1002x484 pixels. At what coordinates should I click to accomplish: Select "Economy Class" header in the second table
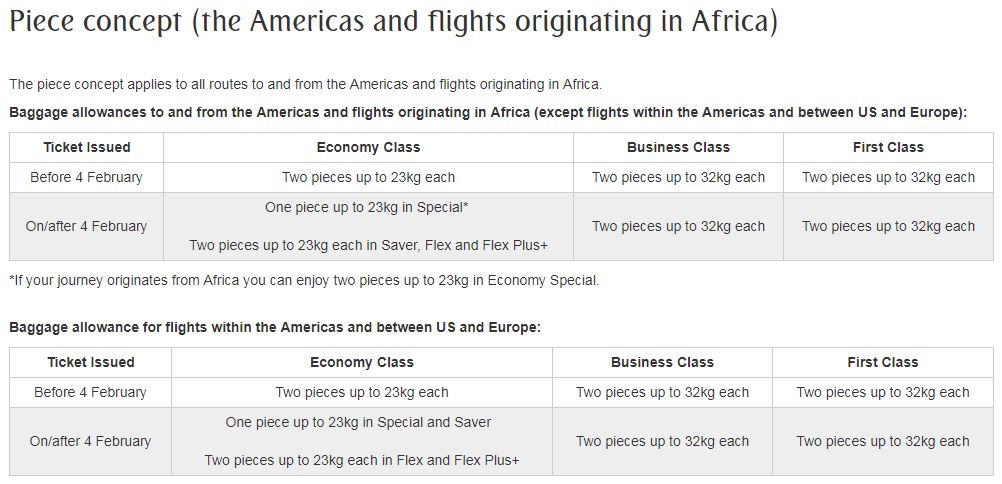[x=362, y=362]
